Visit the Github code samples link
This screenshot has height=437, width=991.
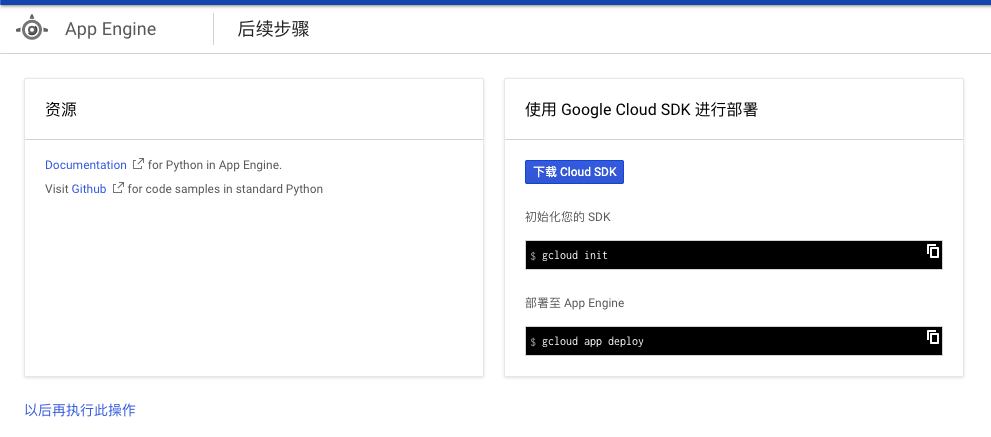[89, 188]
